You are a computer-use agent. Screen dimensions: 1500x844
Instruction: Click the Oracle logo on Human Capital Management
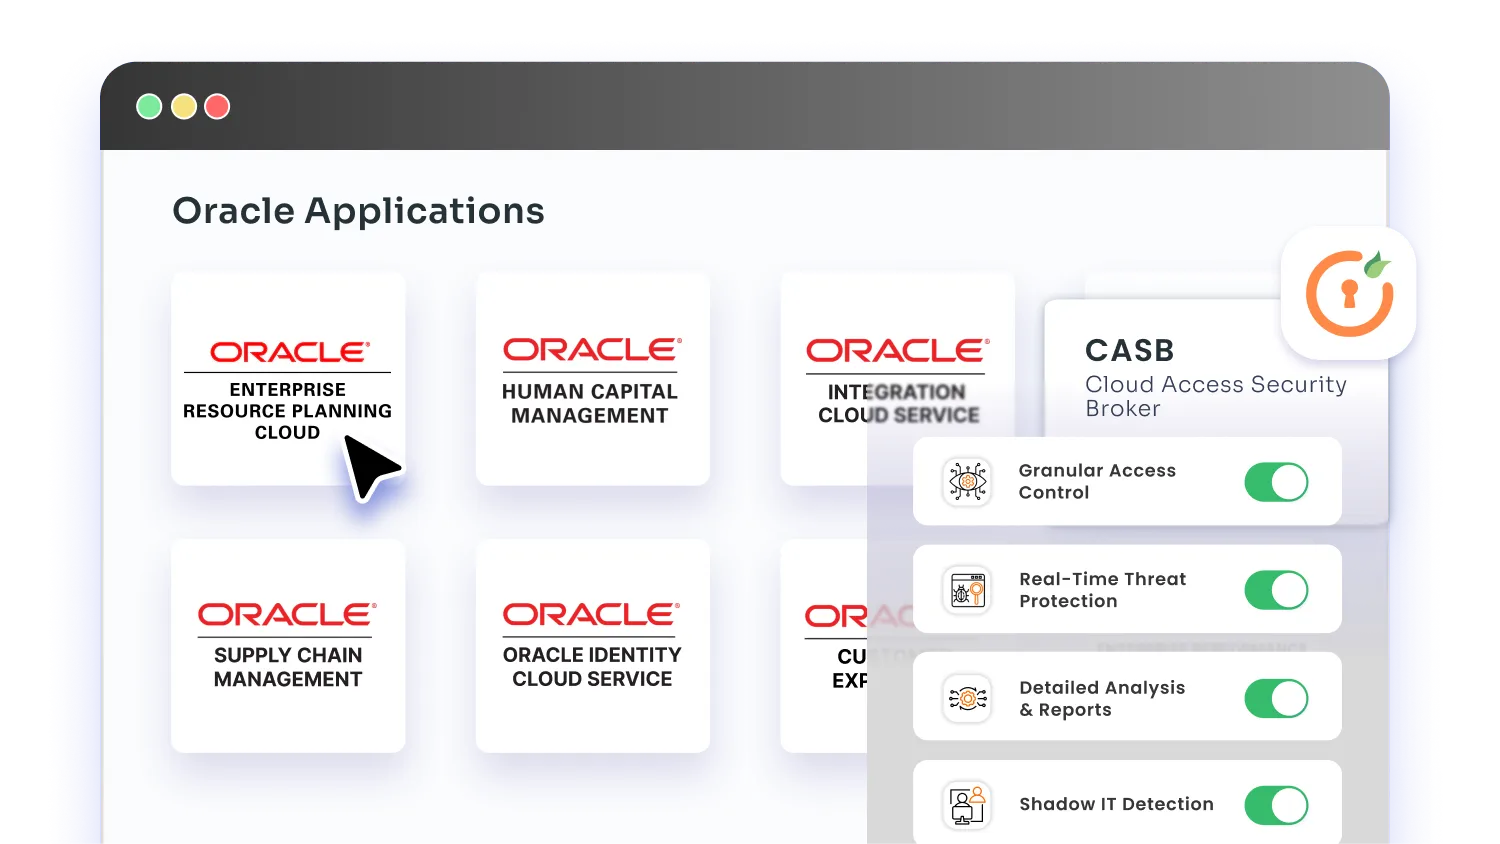pyautogui.click(x=592, y=349)
